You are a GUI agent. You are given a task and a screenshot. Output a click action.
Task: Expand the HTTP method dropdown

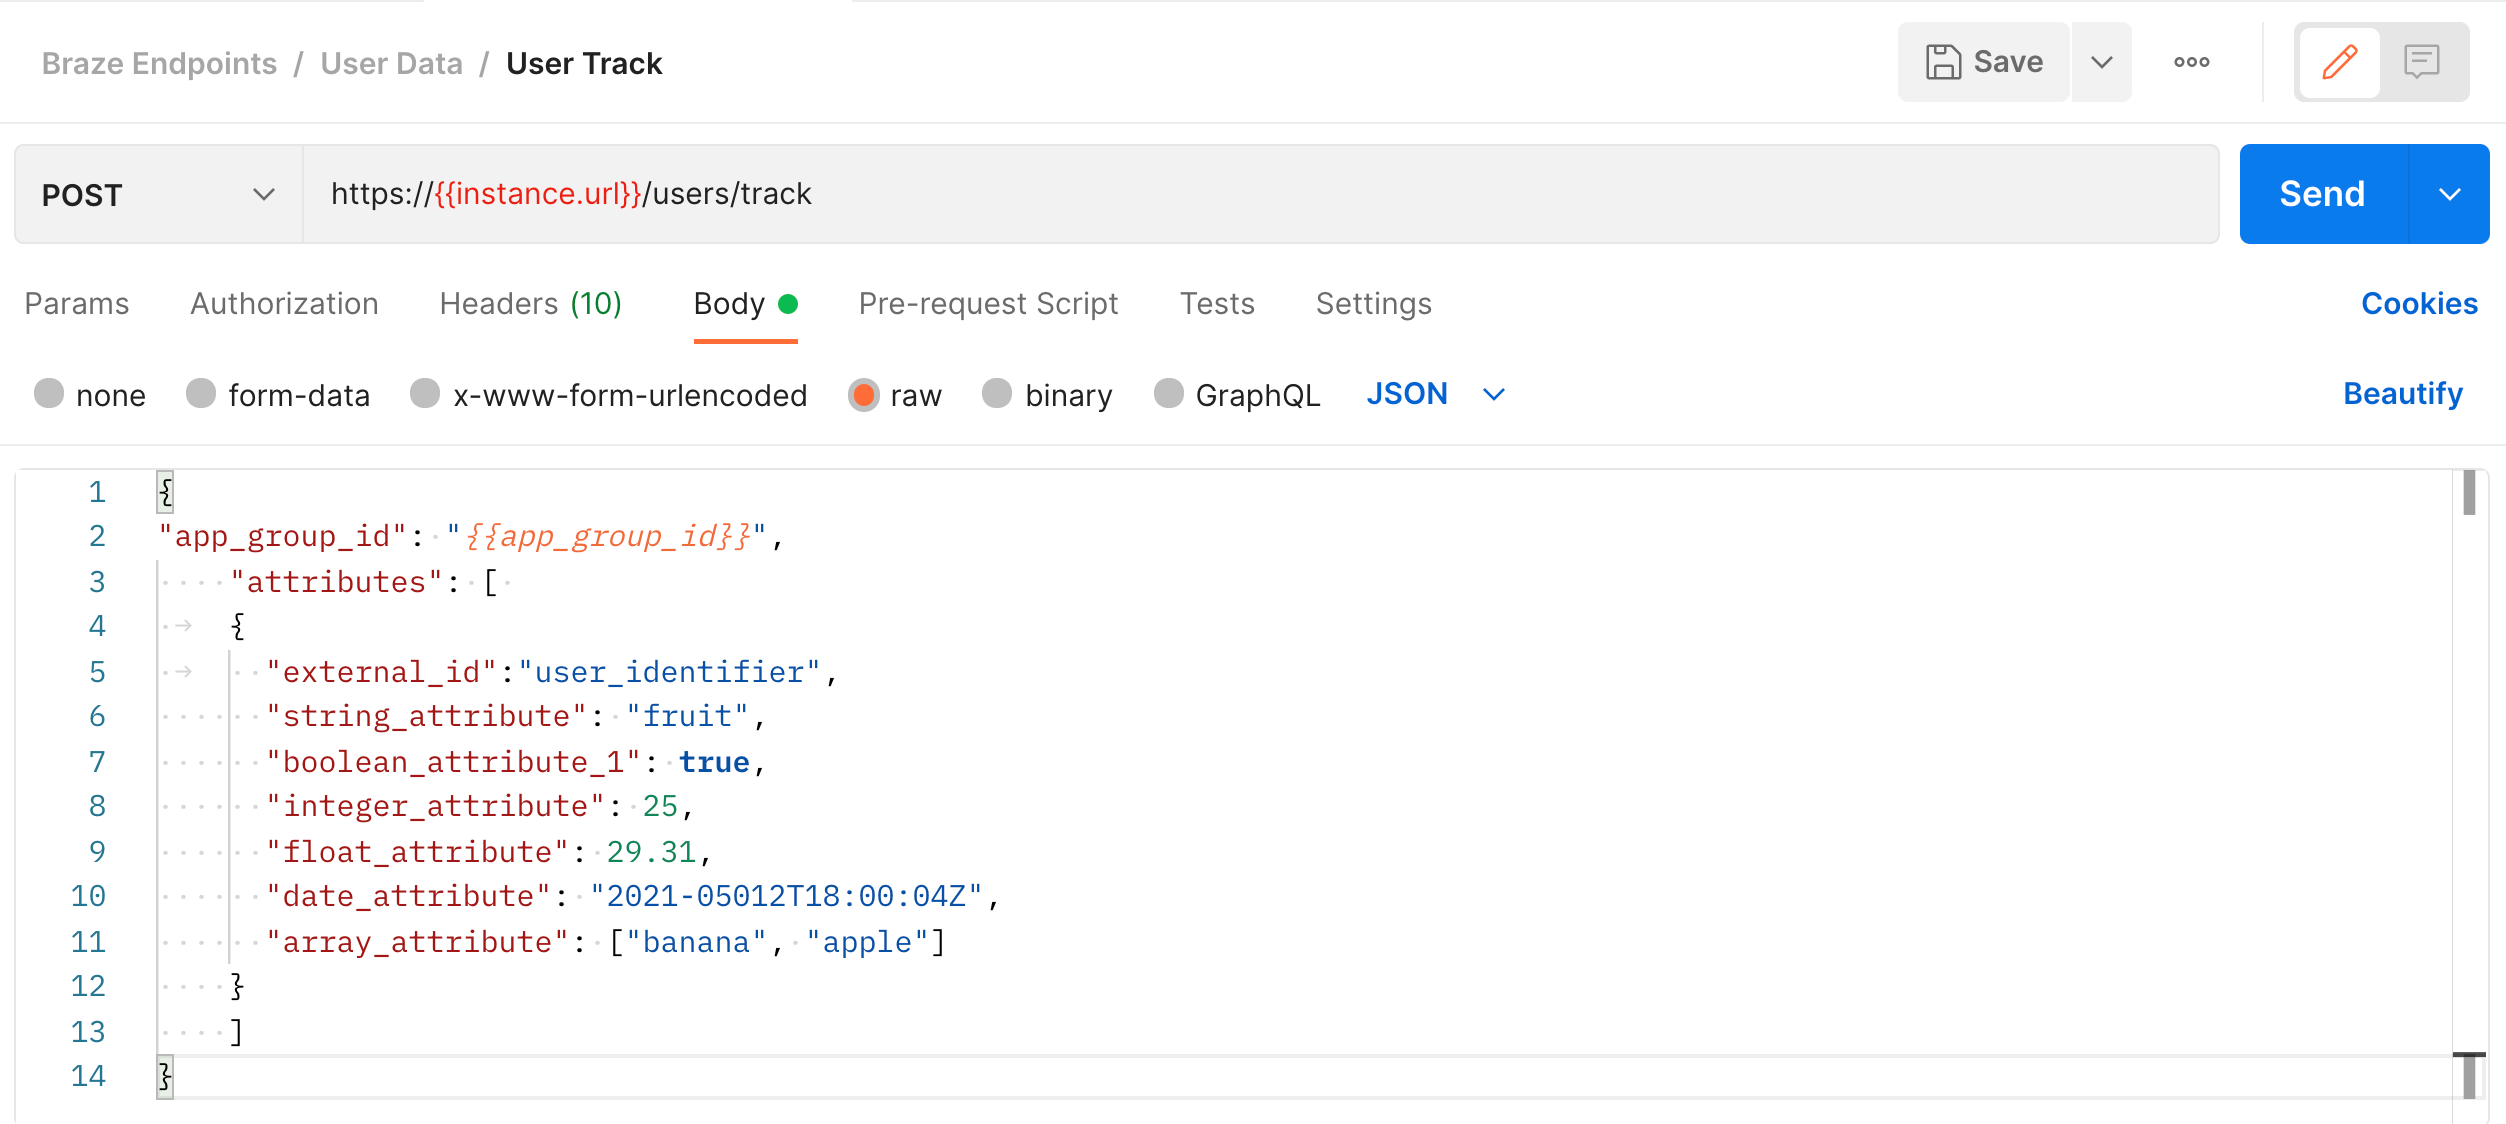[x=264, y=195]
